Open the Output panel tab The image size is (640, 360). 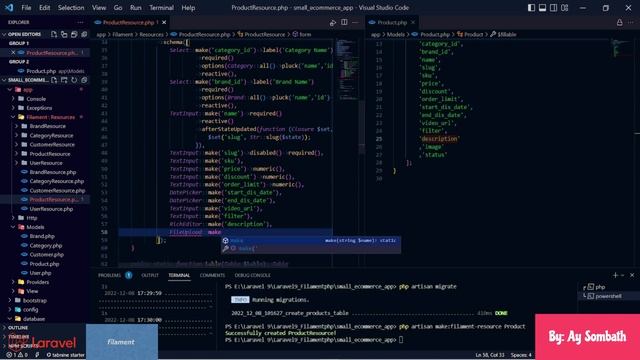(150, 276)
